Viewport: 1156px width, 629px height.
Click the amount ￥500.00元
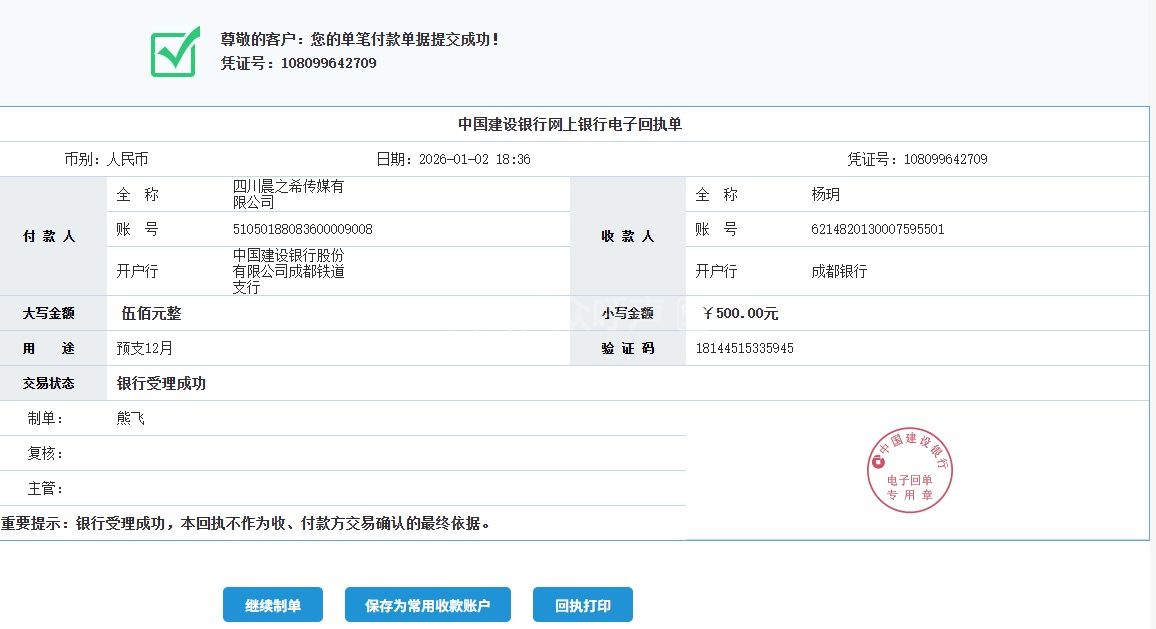click(740, 313)
